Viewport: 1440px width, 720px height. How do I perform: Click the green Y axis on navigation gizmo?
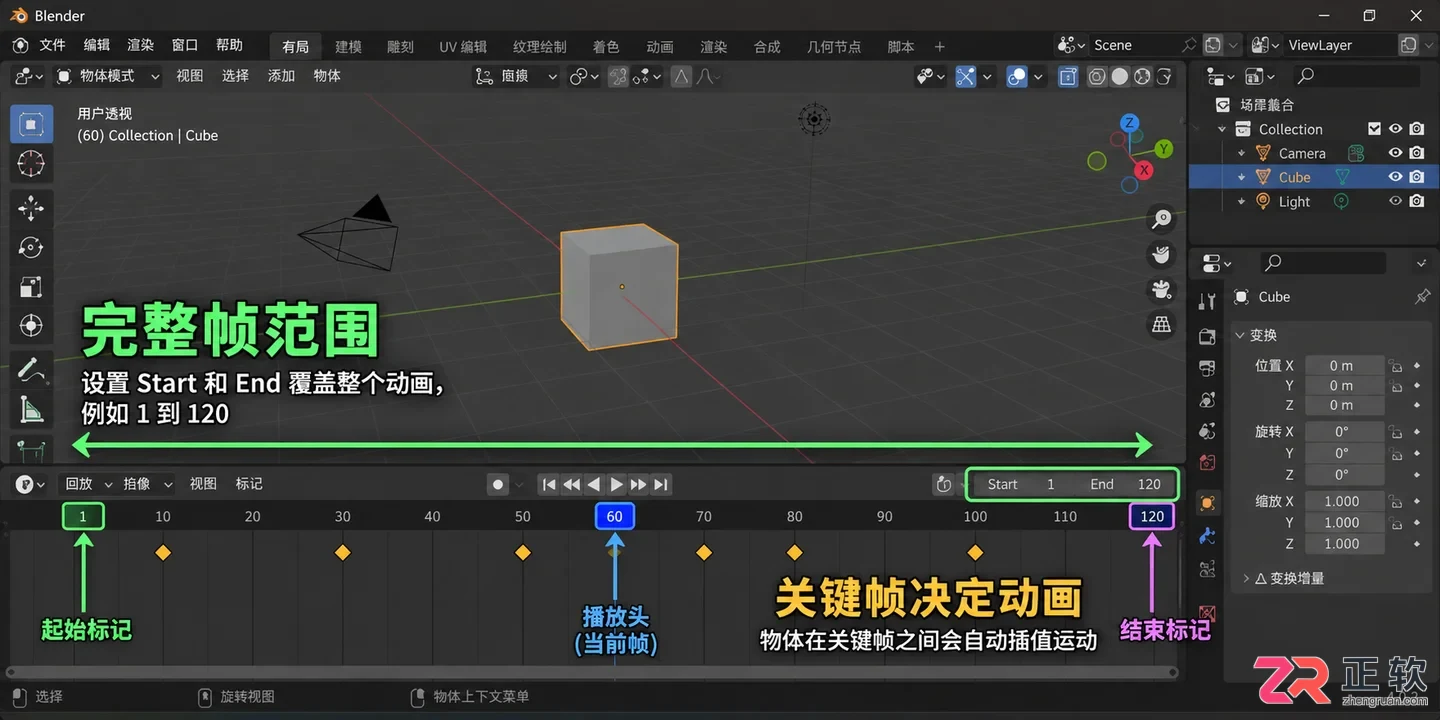[1163, 148]
